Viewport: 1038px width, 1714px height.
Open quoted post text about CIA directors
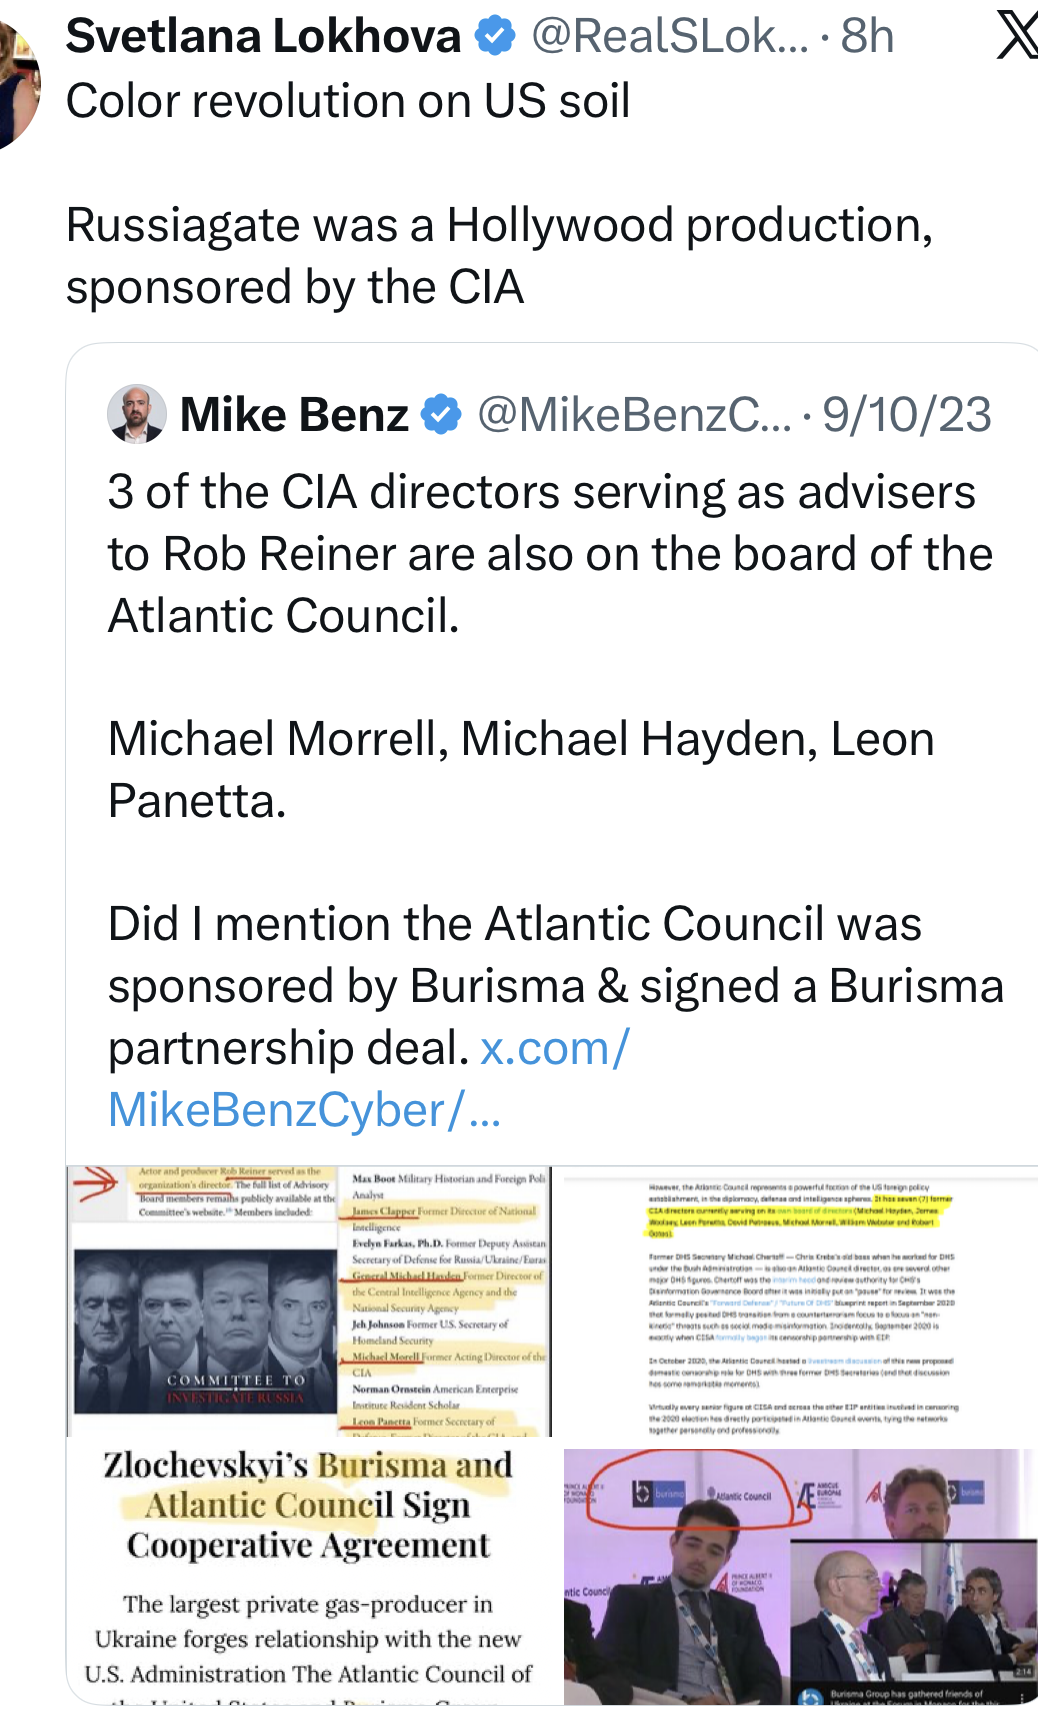(x=550, y=553)
